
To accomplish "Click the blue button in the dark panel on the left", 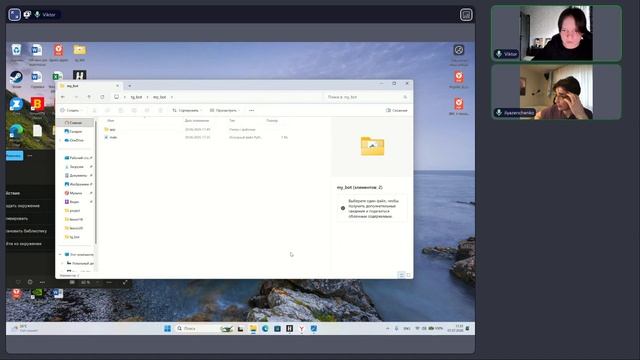I will coord(15,156).
